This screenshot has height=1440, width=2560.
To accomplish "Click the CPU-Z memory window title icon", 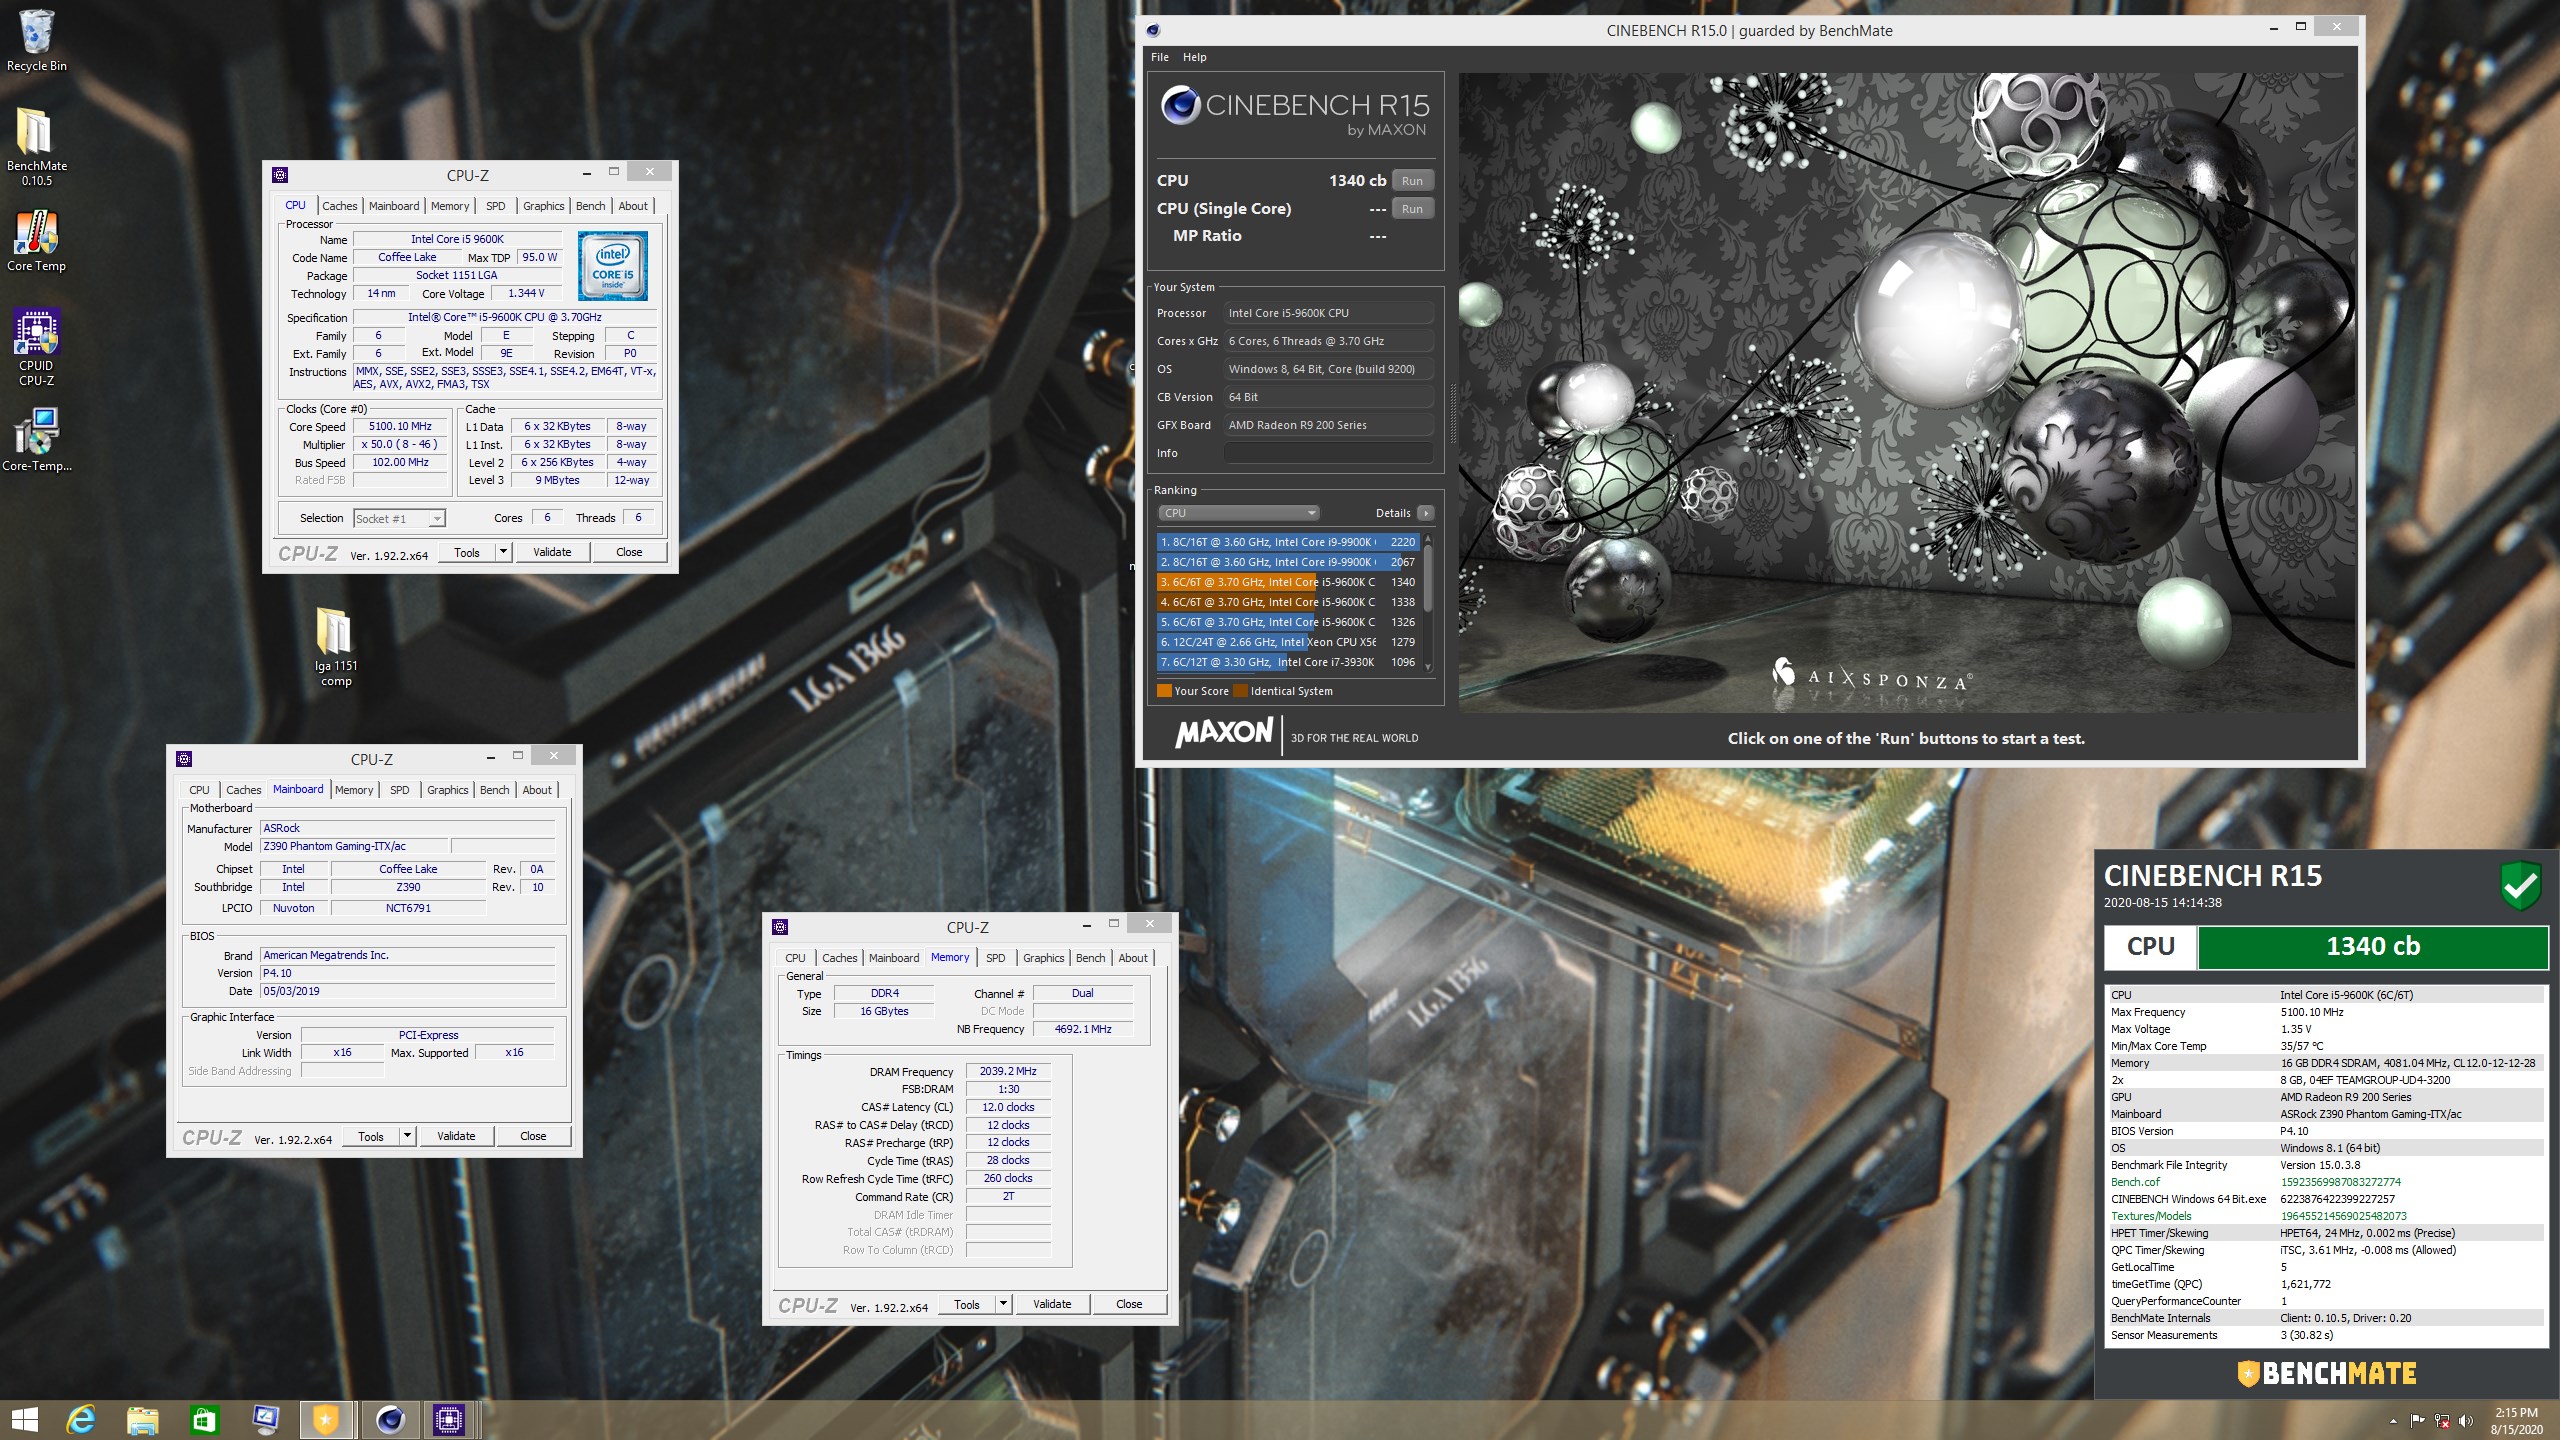I will 780,927.
